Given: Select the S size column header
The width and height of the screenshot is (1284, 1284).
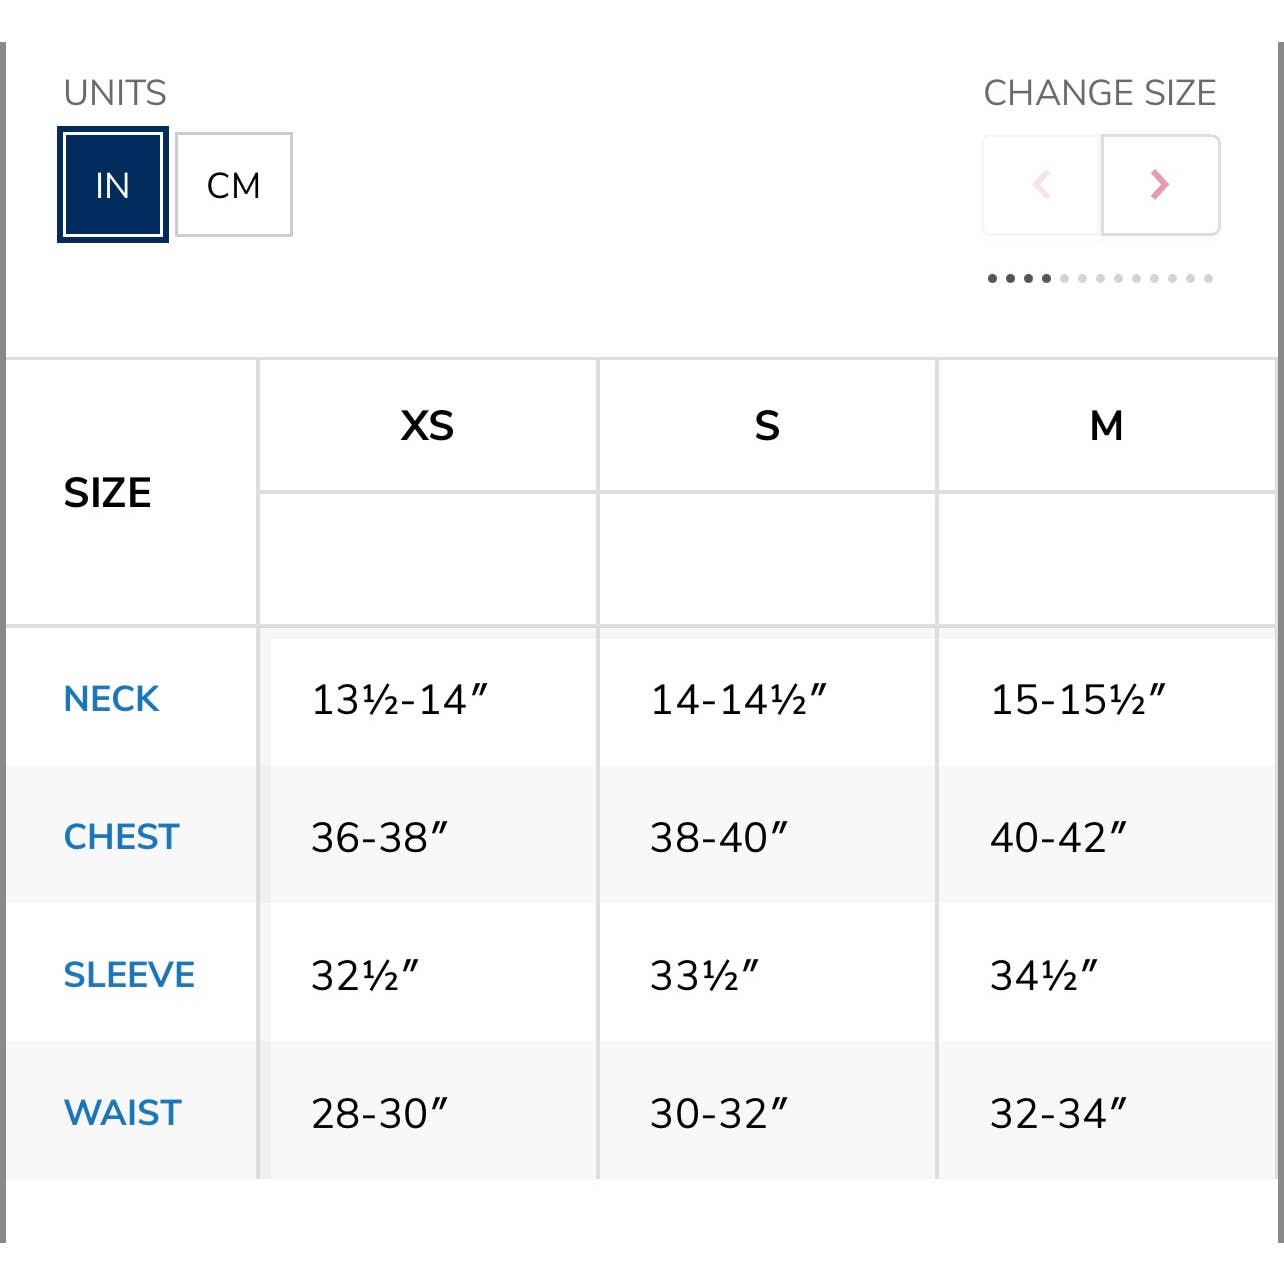Looking at the screenshot, I should coord(767,426).
